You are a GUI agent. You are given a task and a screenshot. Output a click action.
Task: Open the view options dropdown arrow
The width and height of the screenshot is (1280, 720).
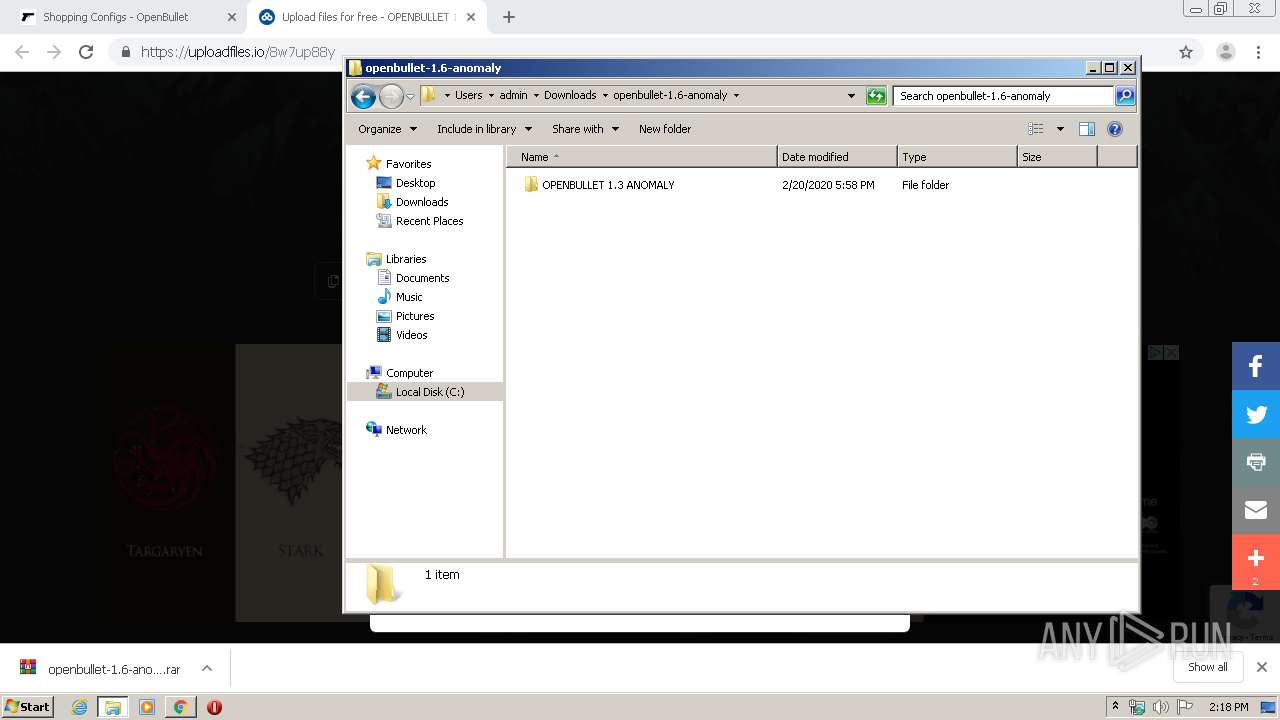1060,129
